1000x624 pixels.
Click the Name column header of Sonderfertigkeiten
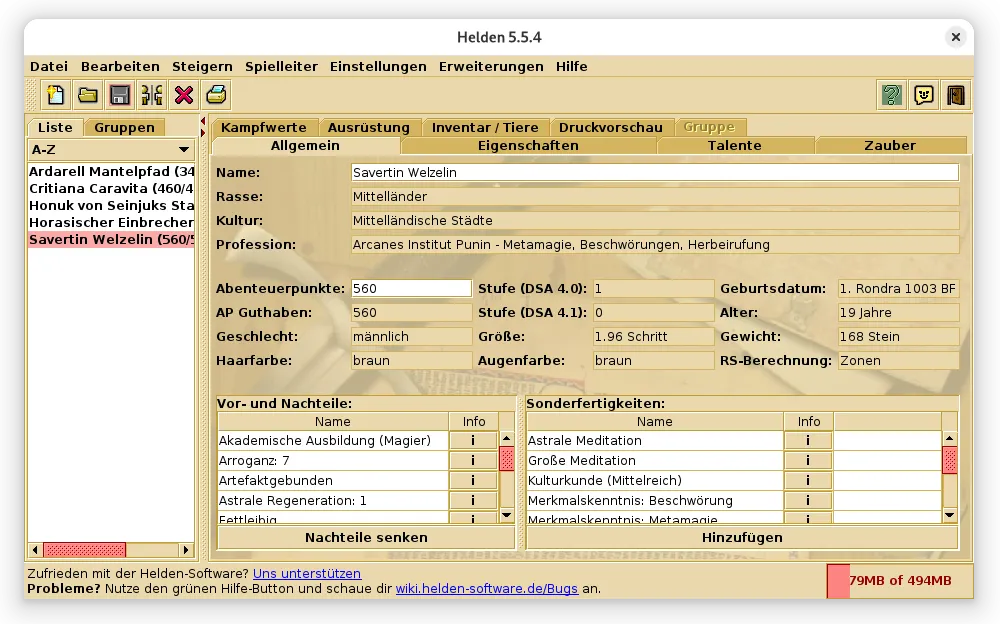coord(655,422)
